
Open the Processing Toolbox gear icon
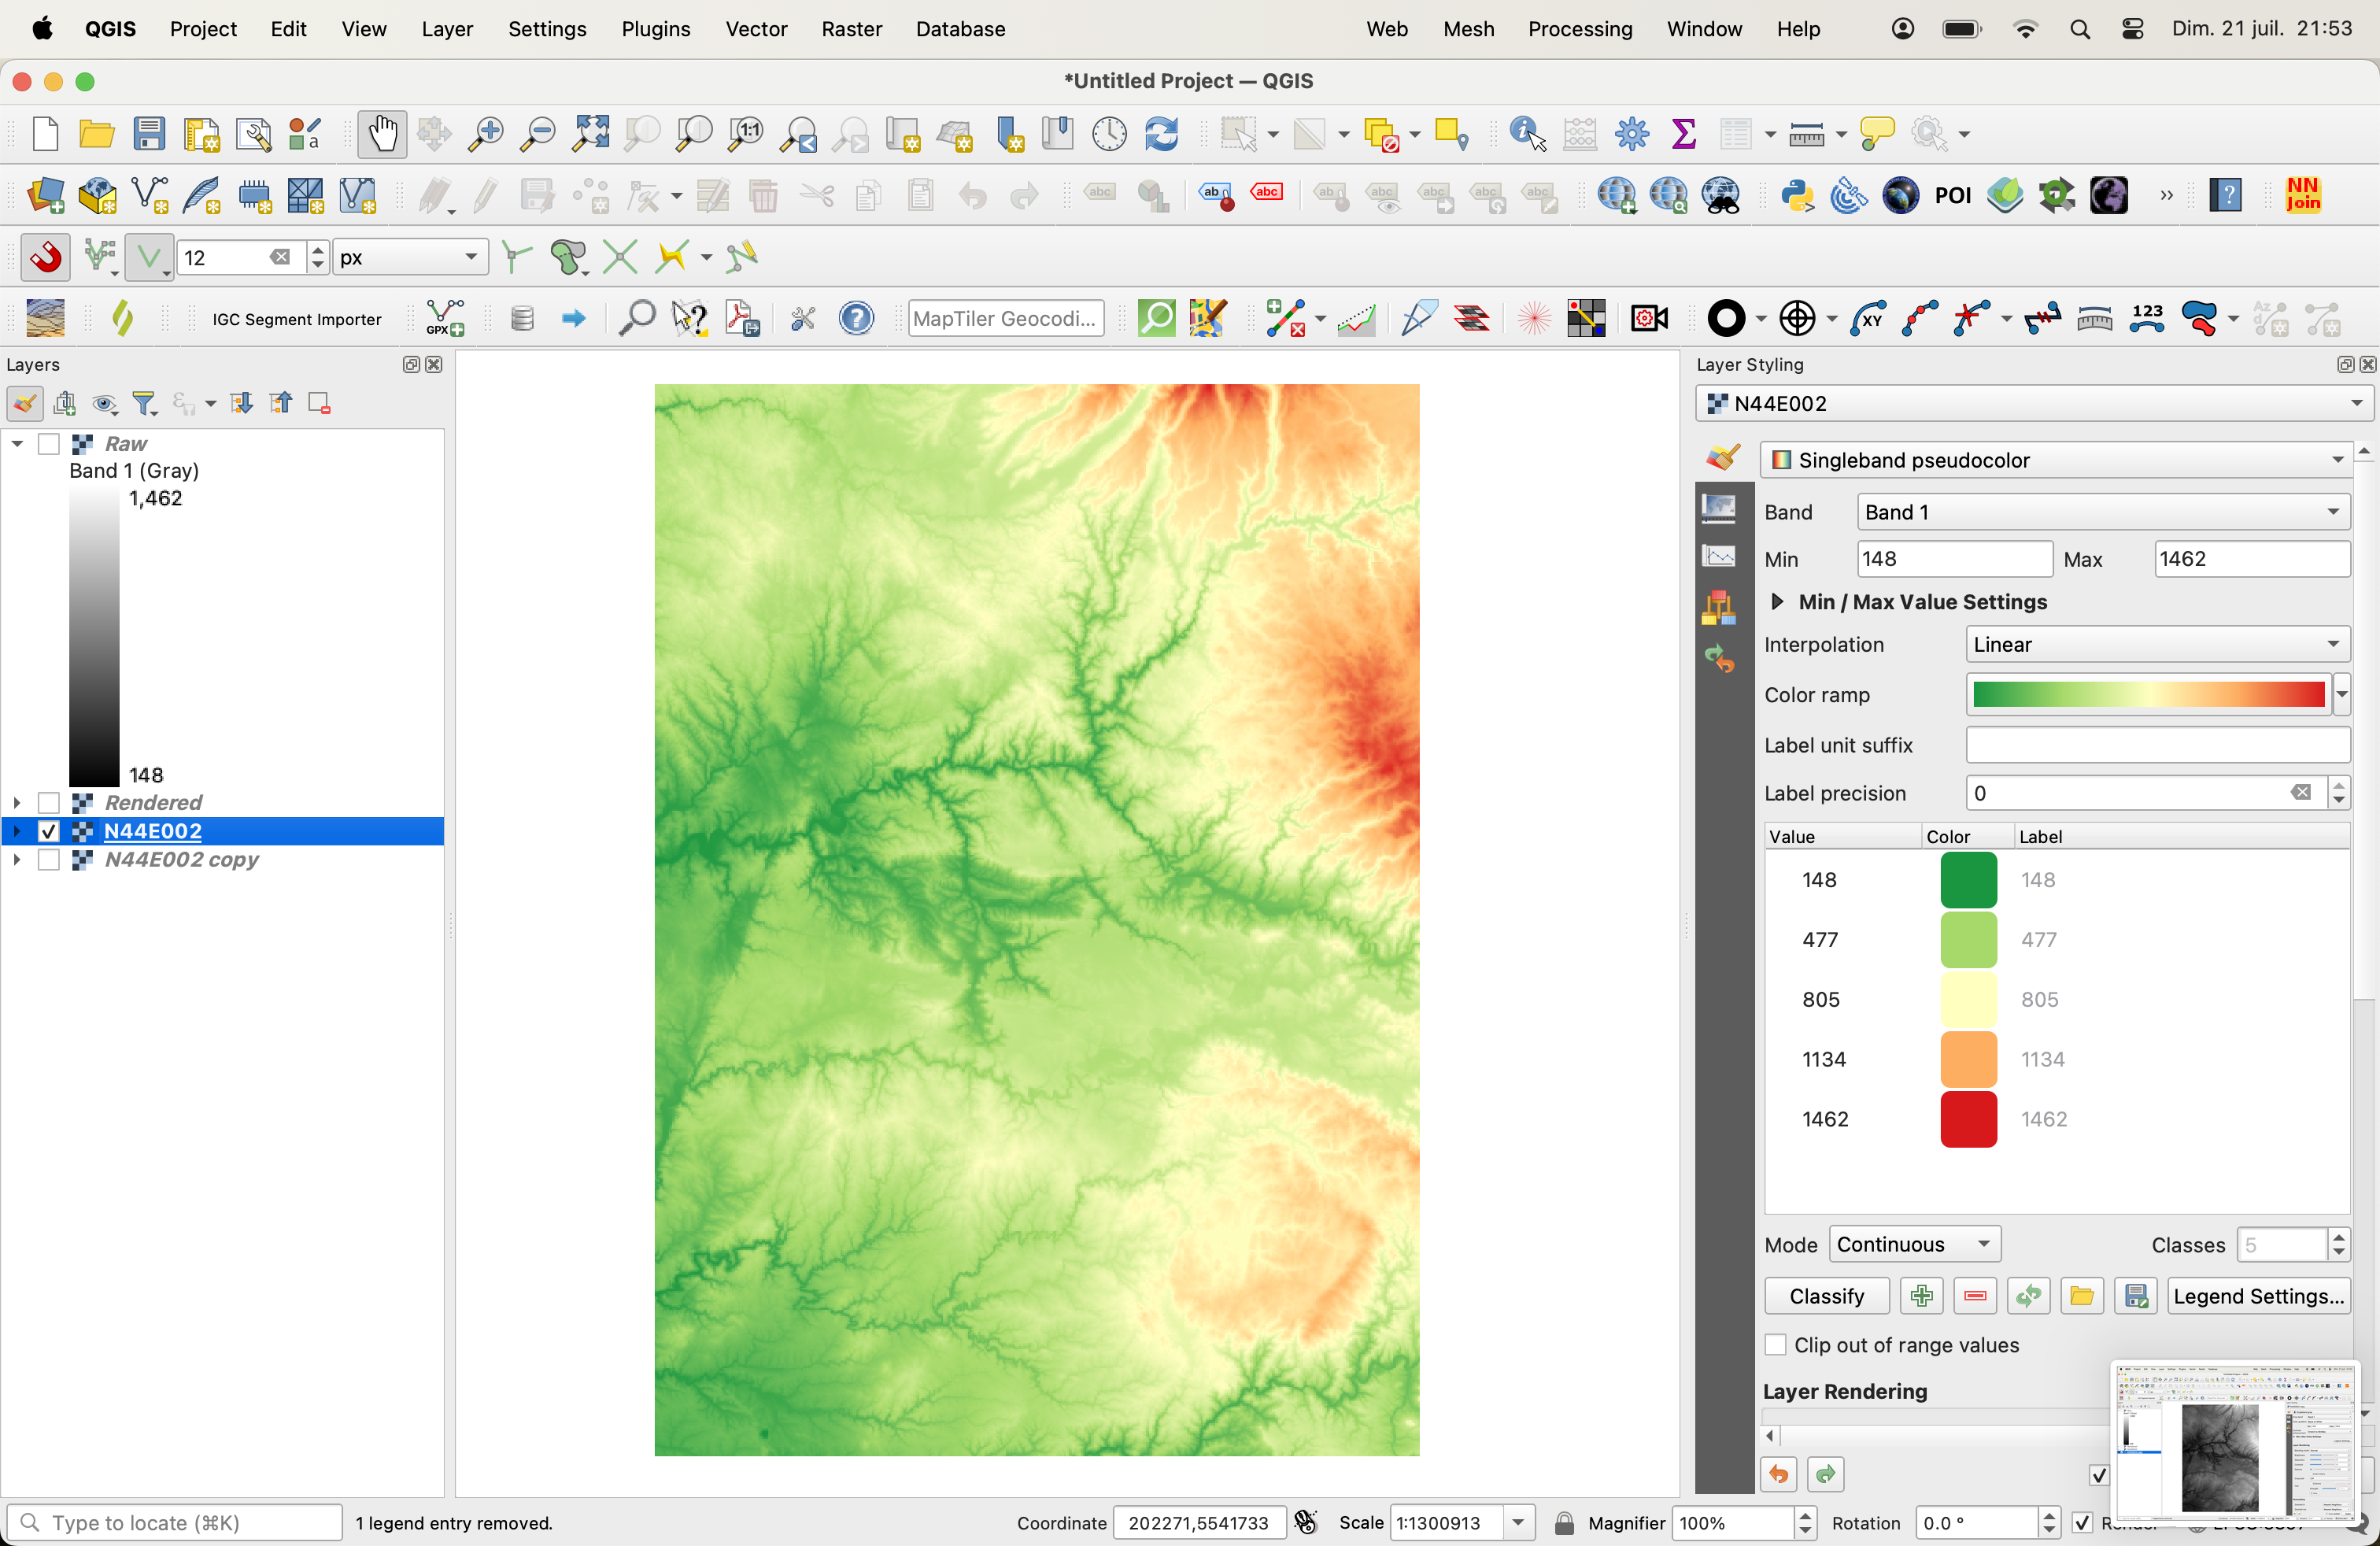1632,134
